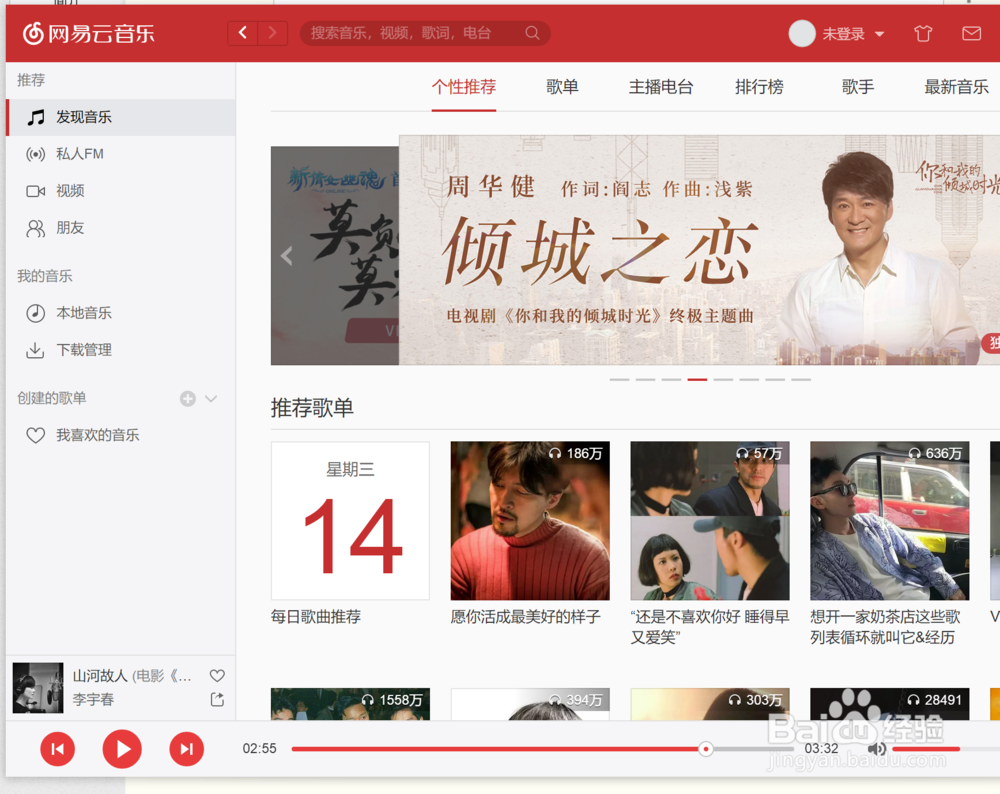Click the 愿你活成最美好的样子 title

(526, 617)
